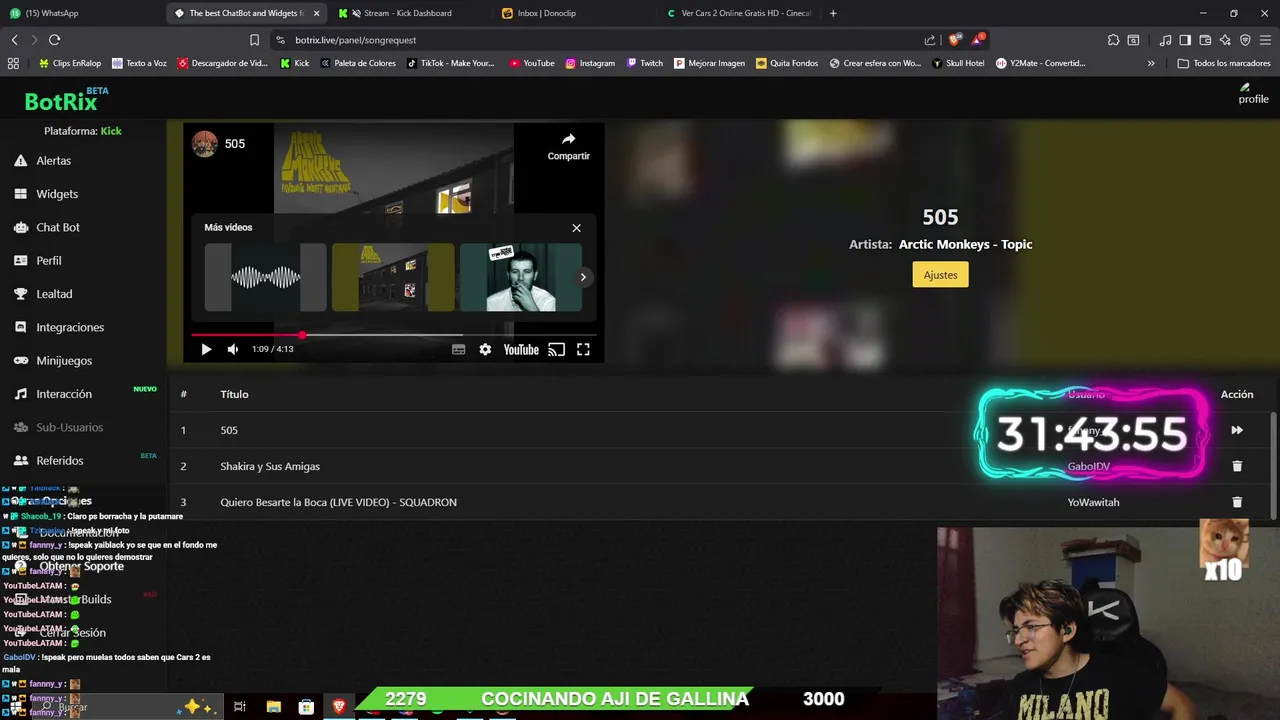The width and height of the screenshot is (1280, 720).
Task: Switch to the Stream - Kick Dashboard tab
Action: point(408,13)
